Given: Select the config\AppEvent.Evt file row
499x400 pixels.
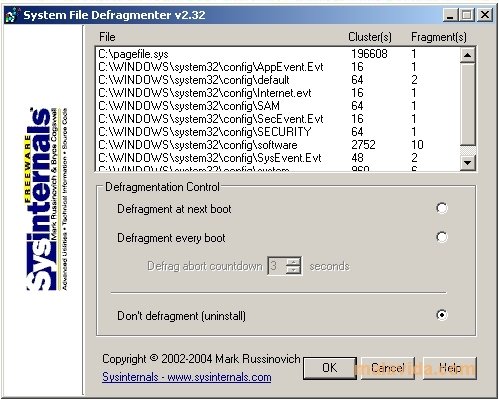Looking at the screenshot, I should [x=278, y=67].
